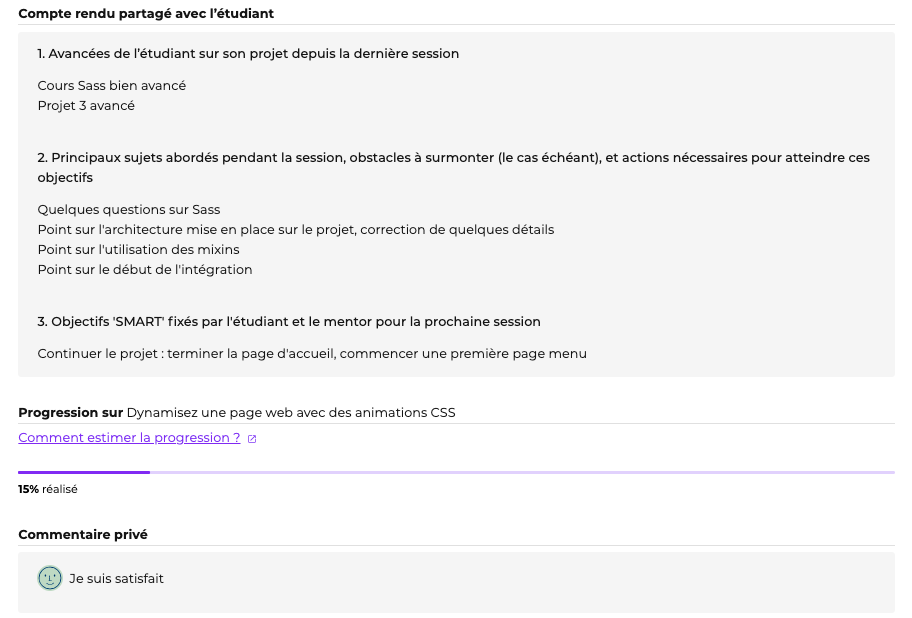Click the 'Point sur l'utilisation des mixins' line
912x618 pixels.
(139, 250)
